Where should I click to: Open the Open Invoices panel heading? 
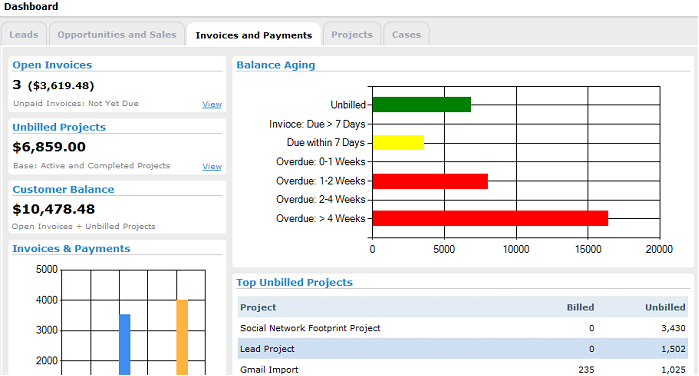[x=52, y=65]
